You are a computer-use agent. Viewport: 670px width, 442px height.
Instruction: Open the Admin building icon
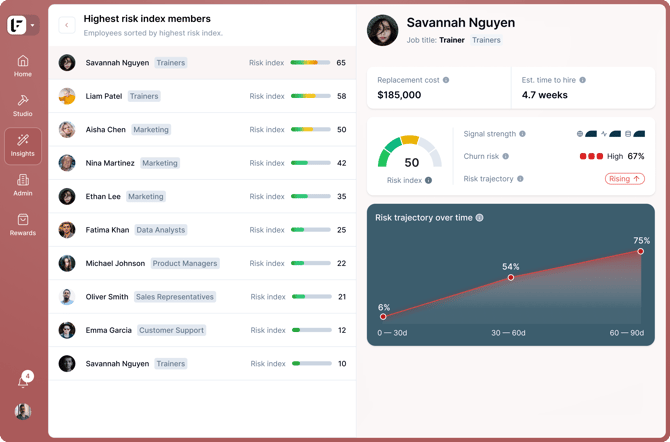tap(23, 180)
